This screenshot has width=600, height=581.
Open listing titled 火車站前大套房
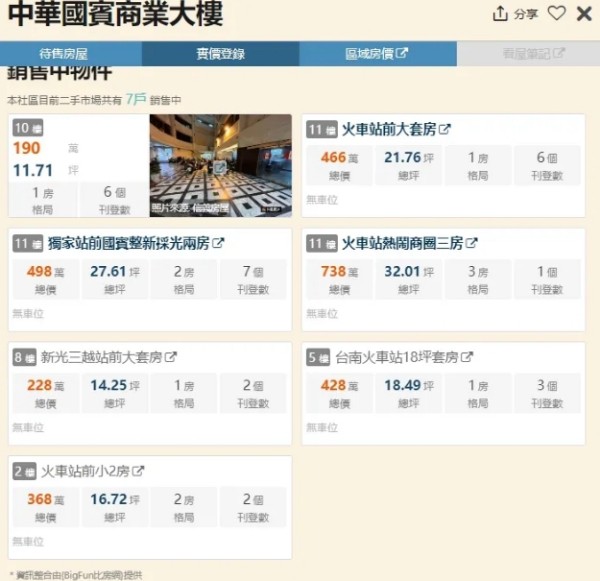(x=389, y=129)
